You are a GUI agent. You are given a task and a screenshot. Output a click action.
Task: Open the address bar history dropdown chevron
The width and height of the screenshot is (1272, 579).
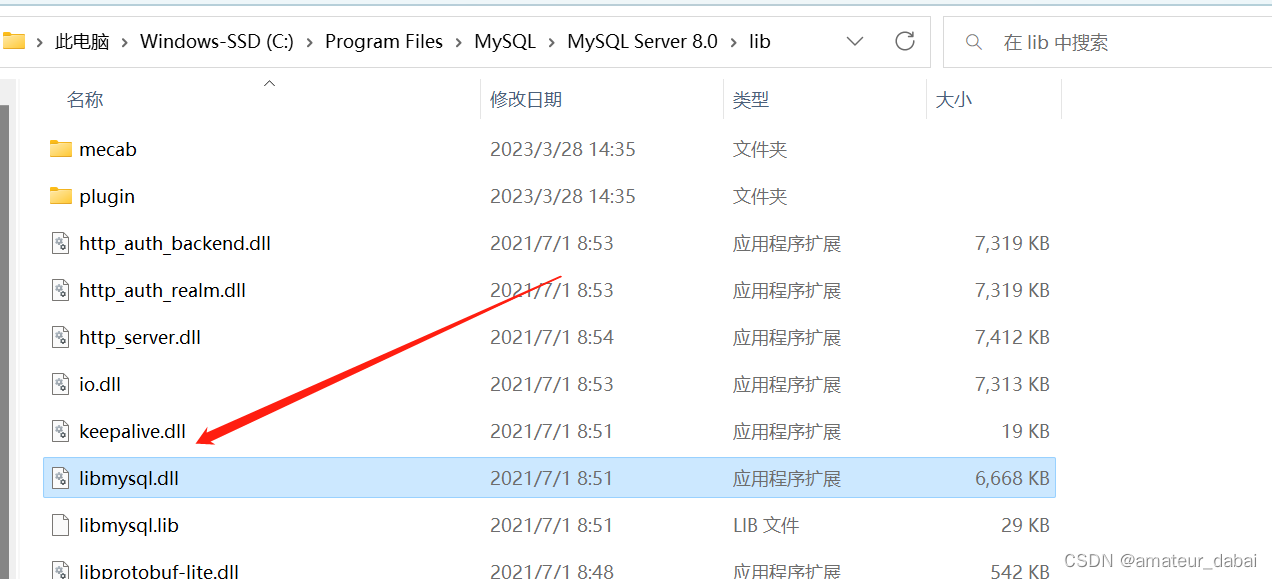tap(855, 41)
